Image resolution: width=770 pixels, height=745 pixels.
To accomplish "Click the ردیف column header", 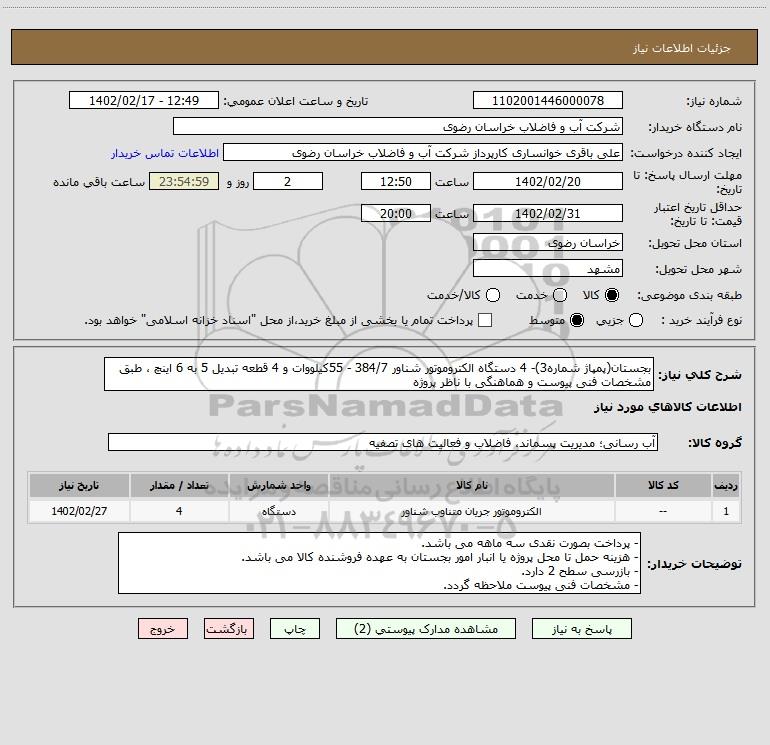I will [x=726, y=485].
